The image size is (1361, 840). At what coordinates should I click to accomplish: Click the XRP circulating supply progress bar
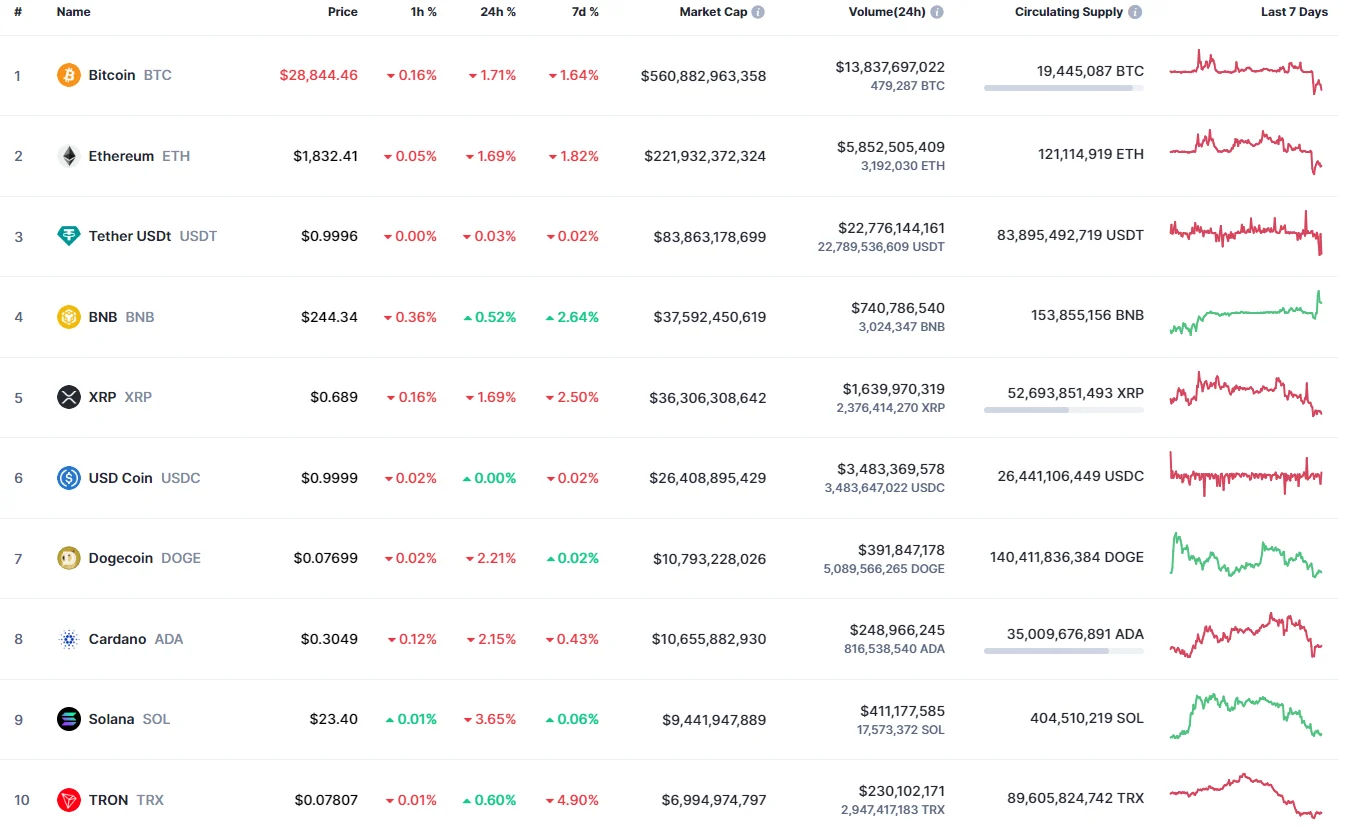coord(1063,410)
